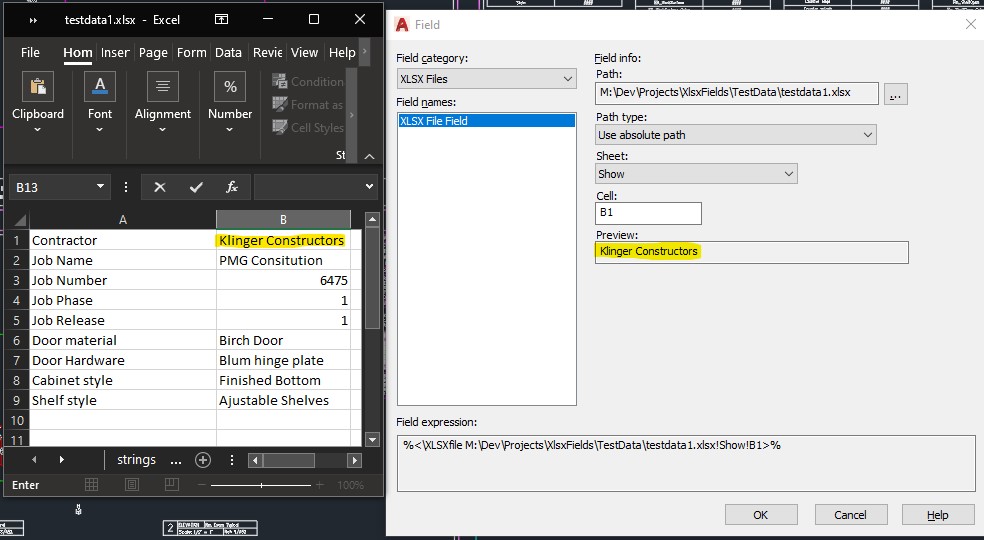Click Help in the Field dialog
This screenshot has width=984, height=540.
(x=938, y=515)
